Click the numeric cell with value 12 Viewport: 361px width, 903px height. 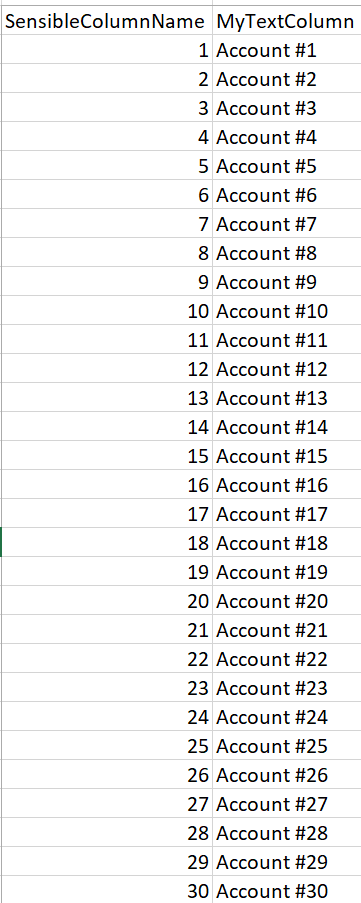pyautogui.click(x=107, y=369)
